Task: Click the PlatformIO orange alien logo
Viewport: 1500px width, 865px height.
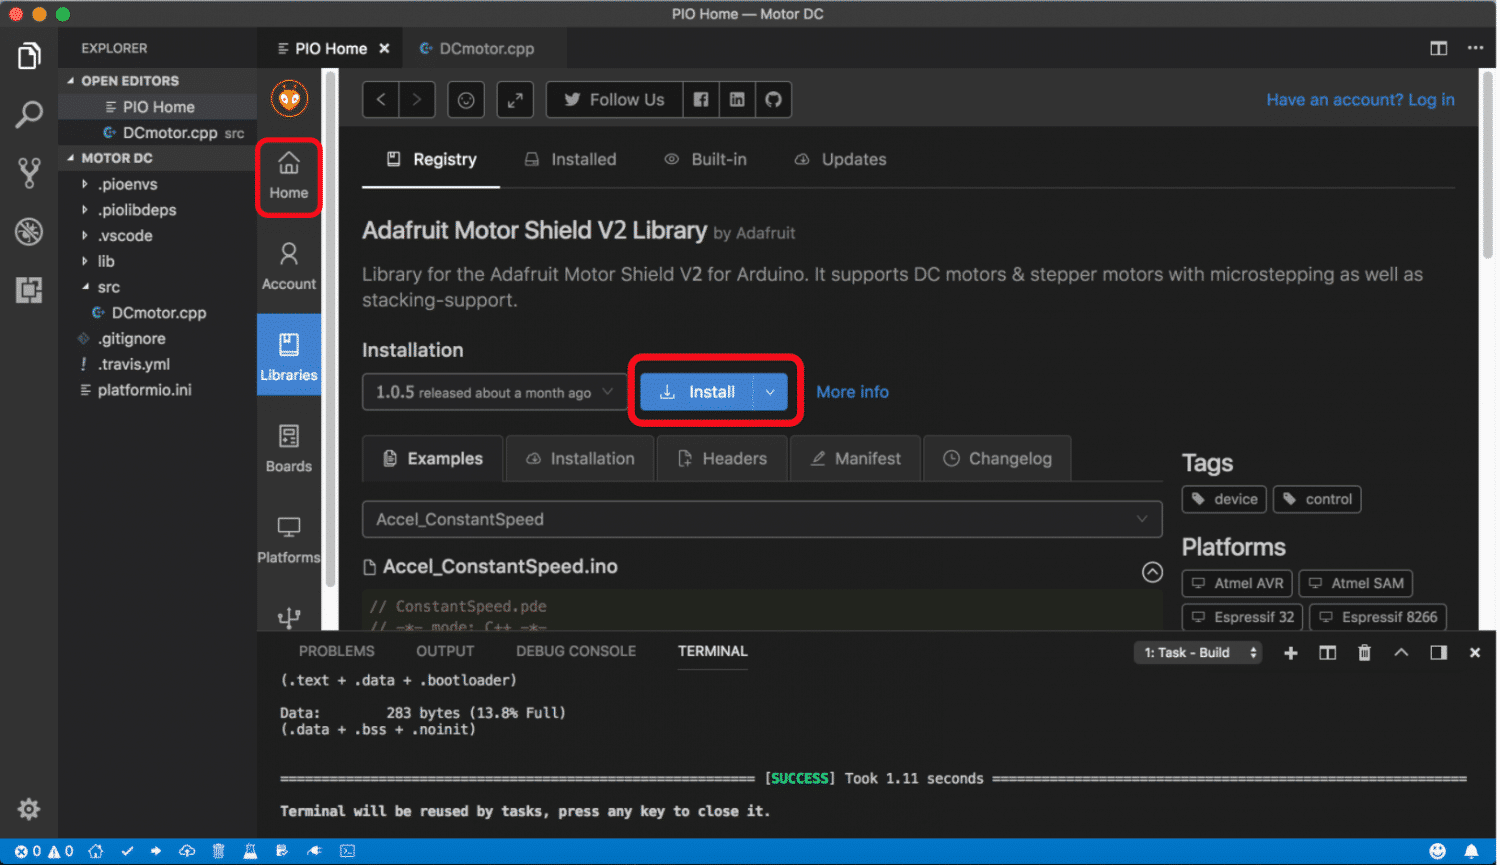Action: click(289, 99)
